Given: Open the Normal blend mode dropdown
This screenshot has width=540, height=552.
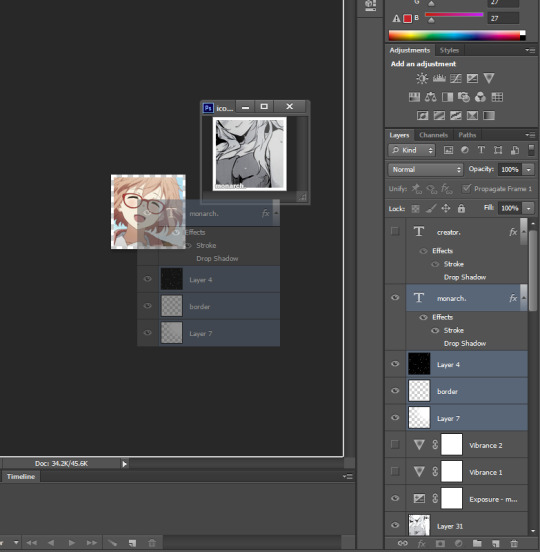Looking at the screenshot, I should tap(425, 170).
